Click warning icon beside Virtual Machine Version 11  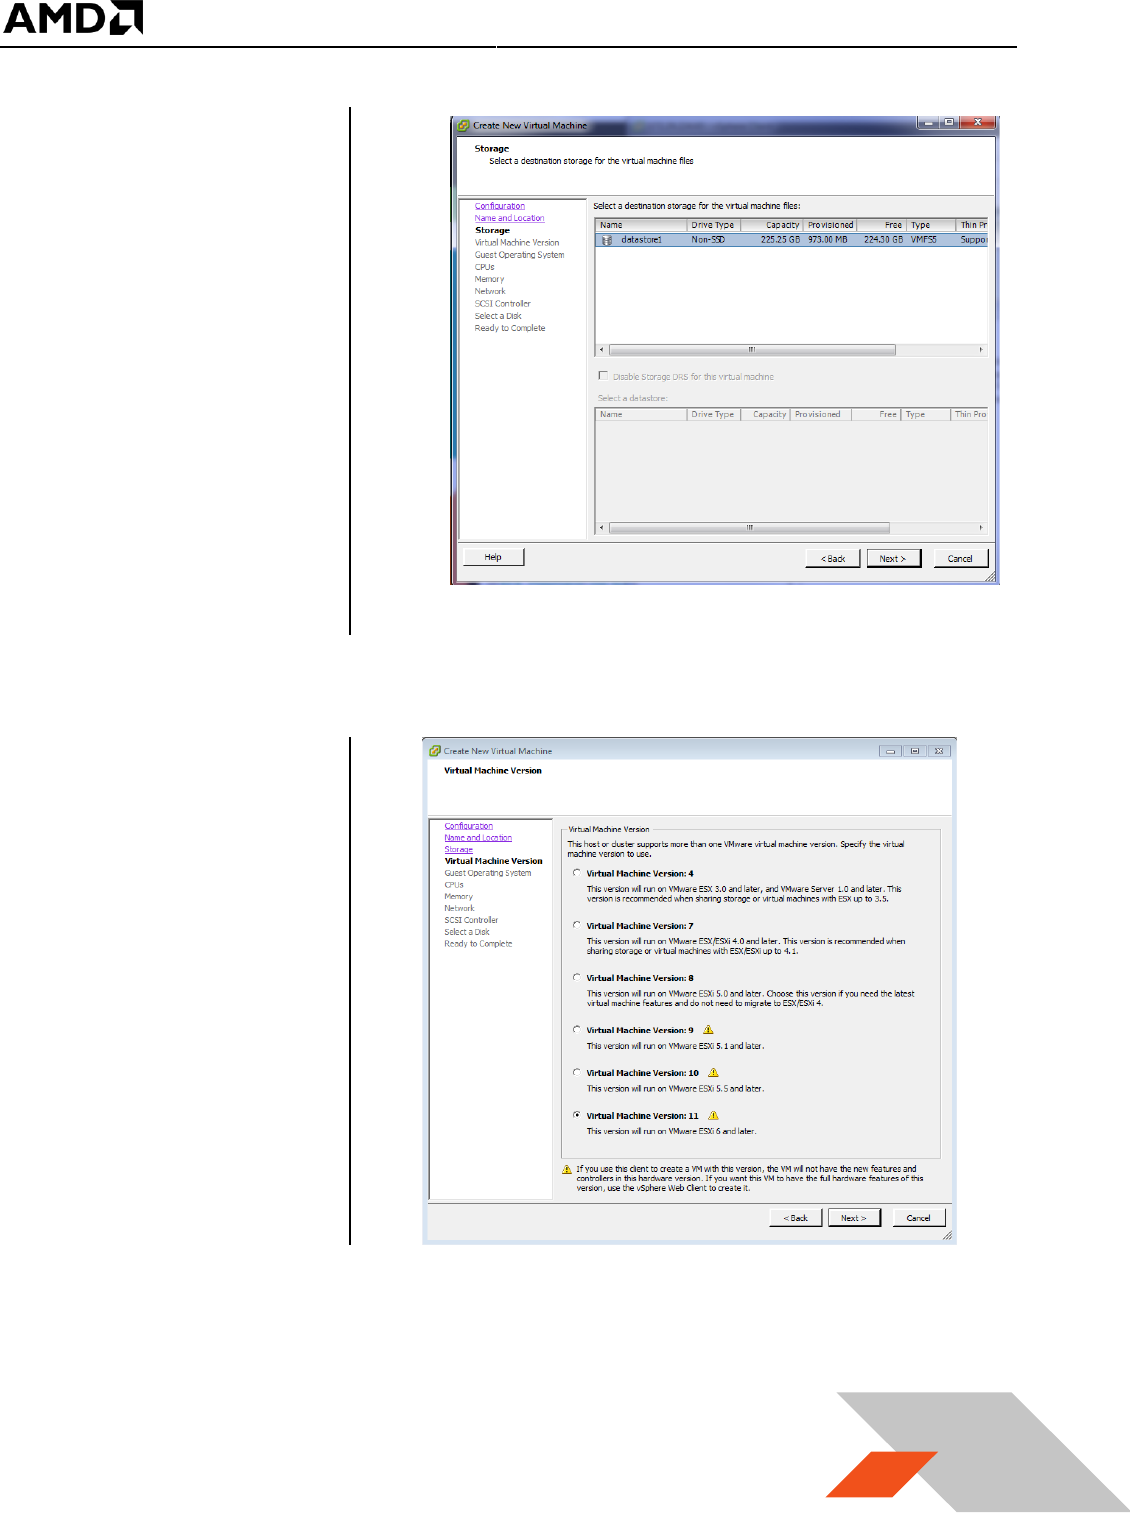coord(713,1115)
